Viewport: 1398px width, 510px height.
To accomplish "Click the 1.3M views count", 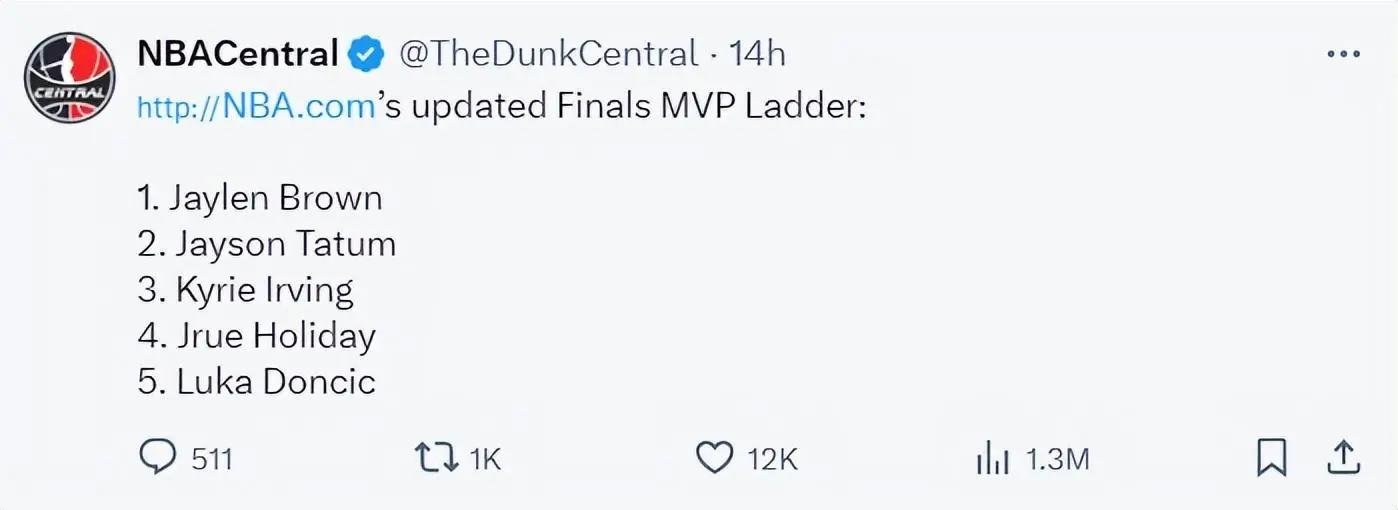I will point(1057,459).
